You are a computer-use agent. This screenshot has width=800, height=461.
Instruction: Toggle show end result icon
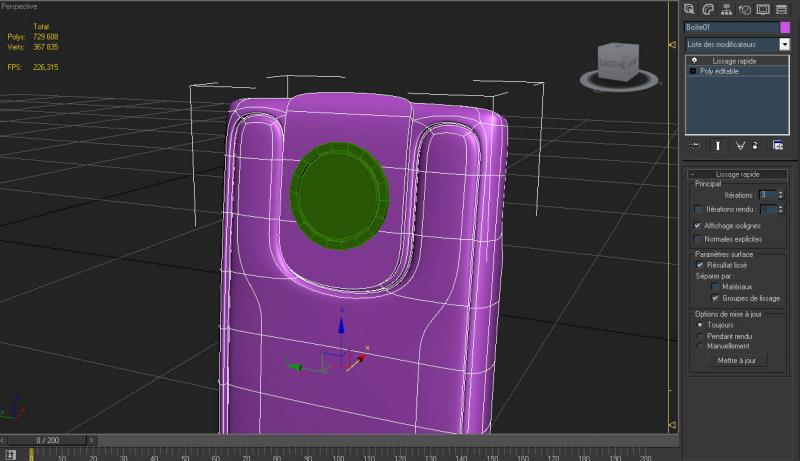click(716, 145)
